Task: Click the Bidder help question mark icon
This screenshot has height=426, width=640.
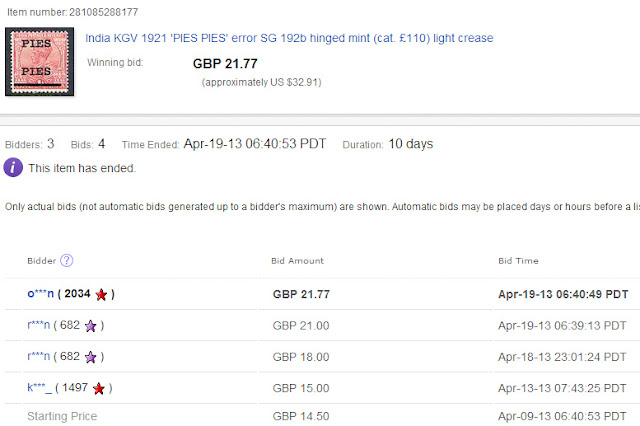Action: tap(67, 260)
